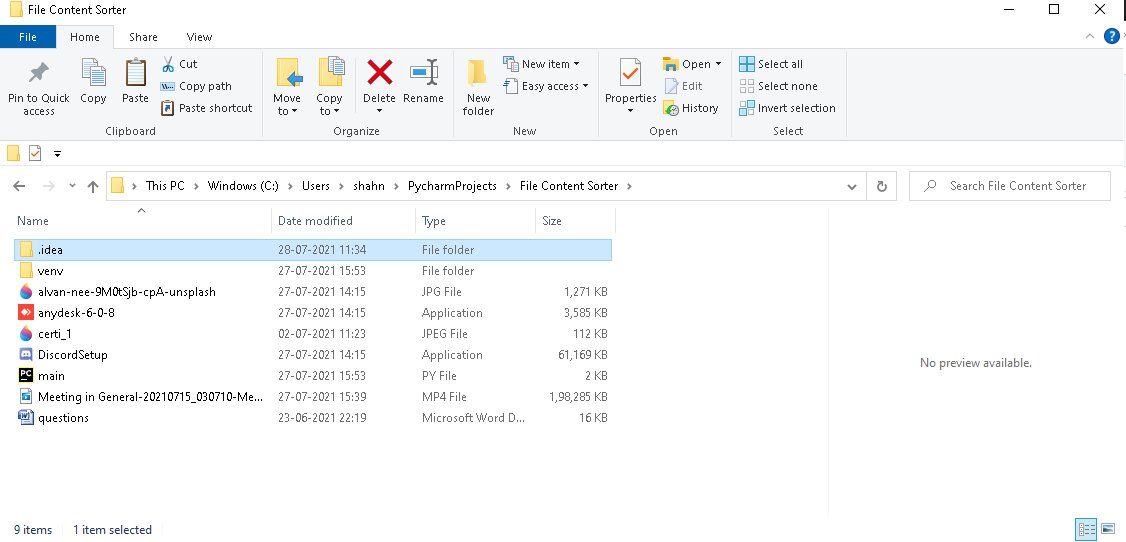Viewport: 1126px width, 542px height.
Task: Open the Help question mark icon
Action: click(1111, 37)
